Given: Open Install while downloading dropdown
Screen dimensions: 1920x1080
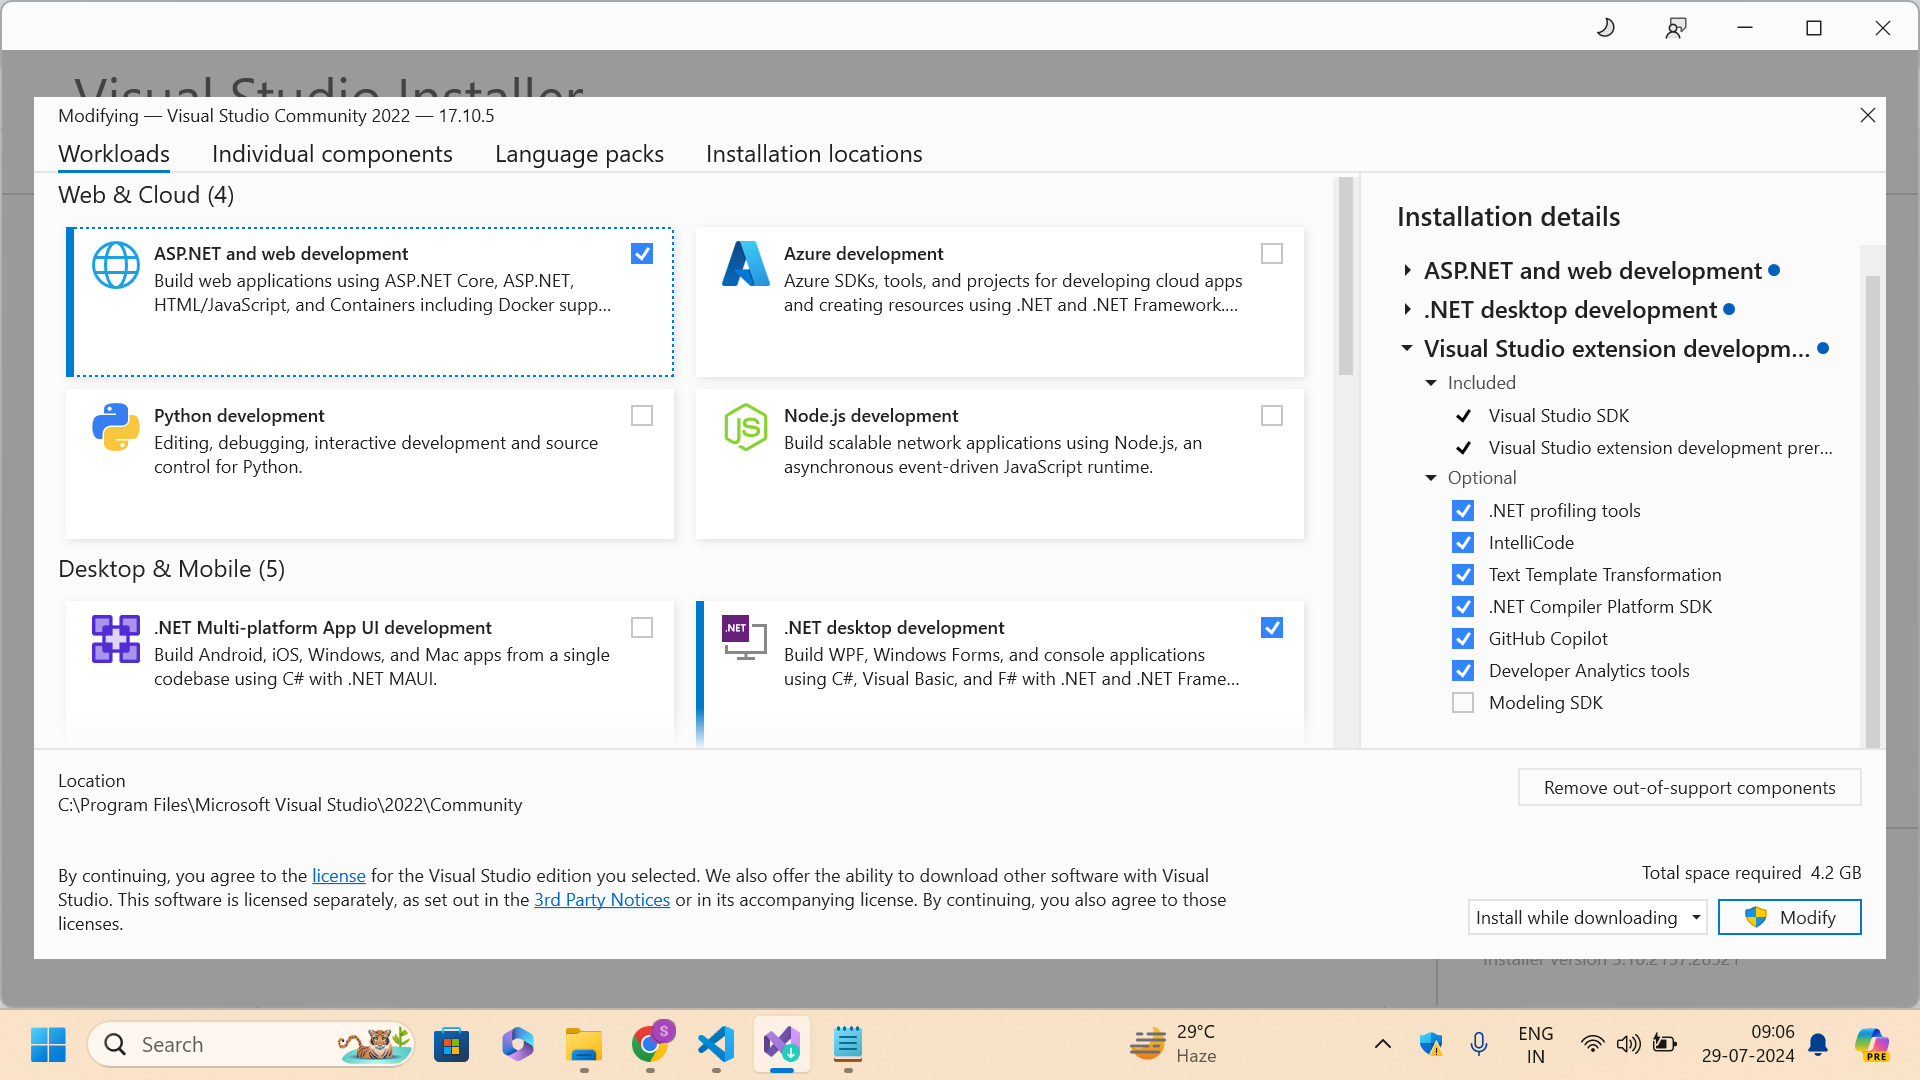Looking at the screenshot, I should coord(1587,918).
